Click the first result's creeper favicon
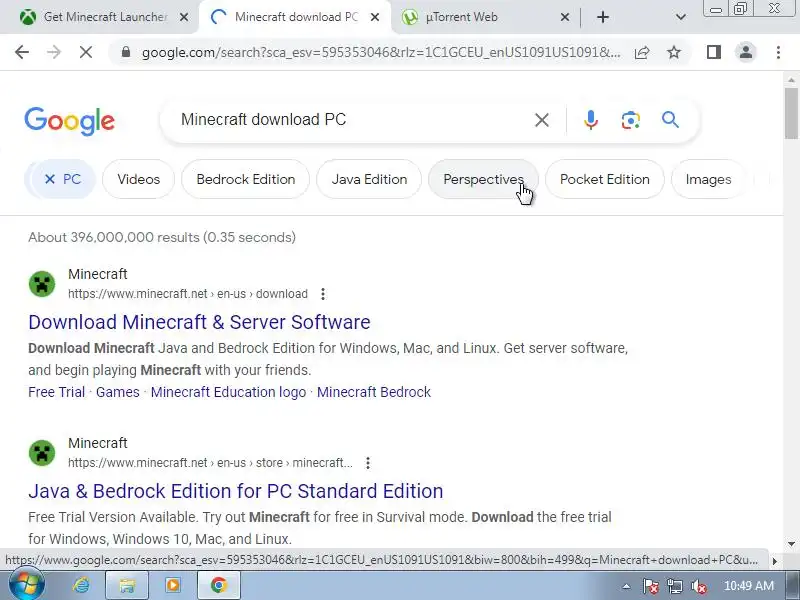This screenshot has height=600, width=800. (42, 284)
